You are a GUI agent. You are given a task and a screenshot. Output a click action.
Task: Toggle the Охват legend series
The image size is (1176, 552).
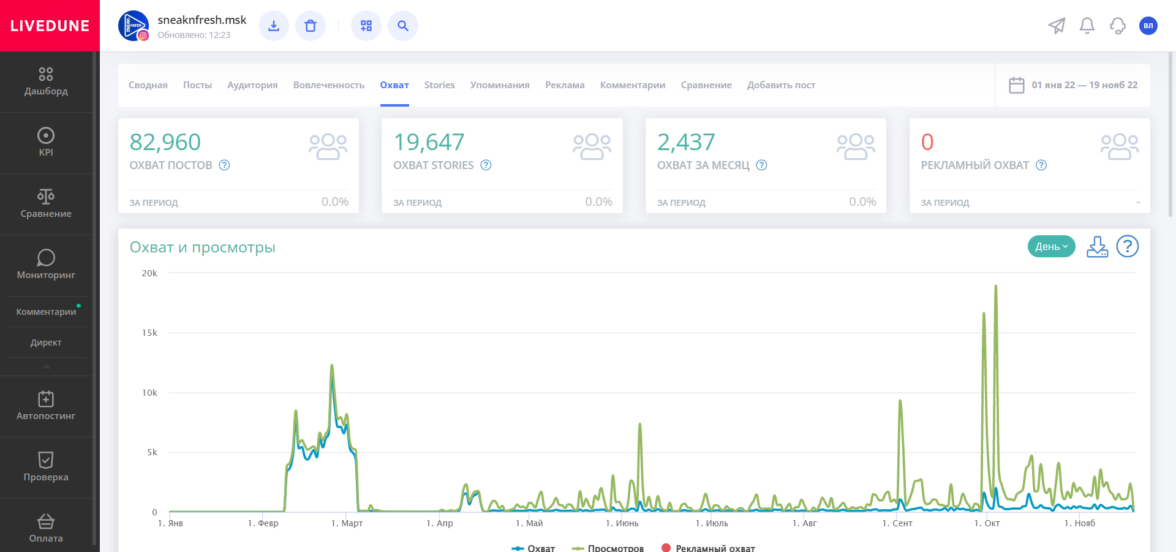point(533,548)
